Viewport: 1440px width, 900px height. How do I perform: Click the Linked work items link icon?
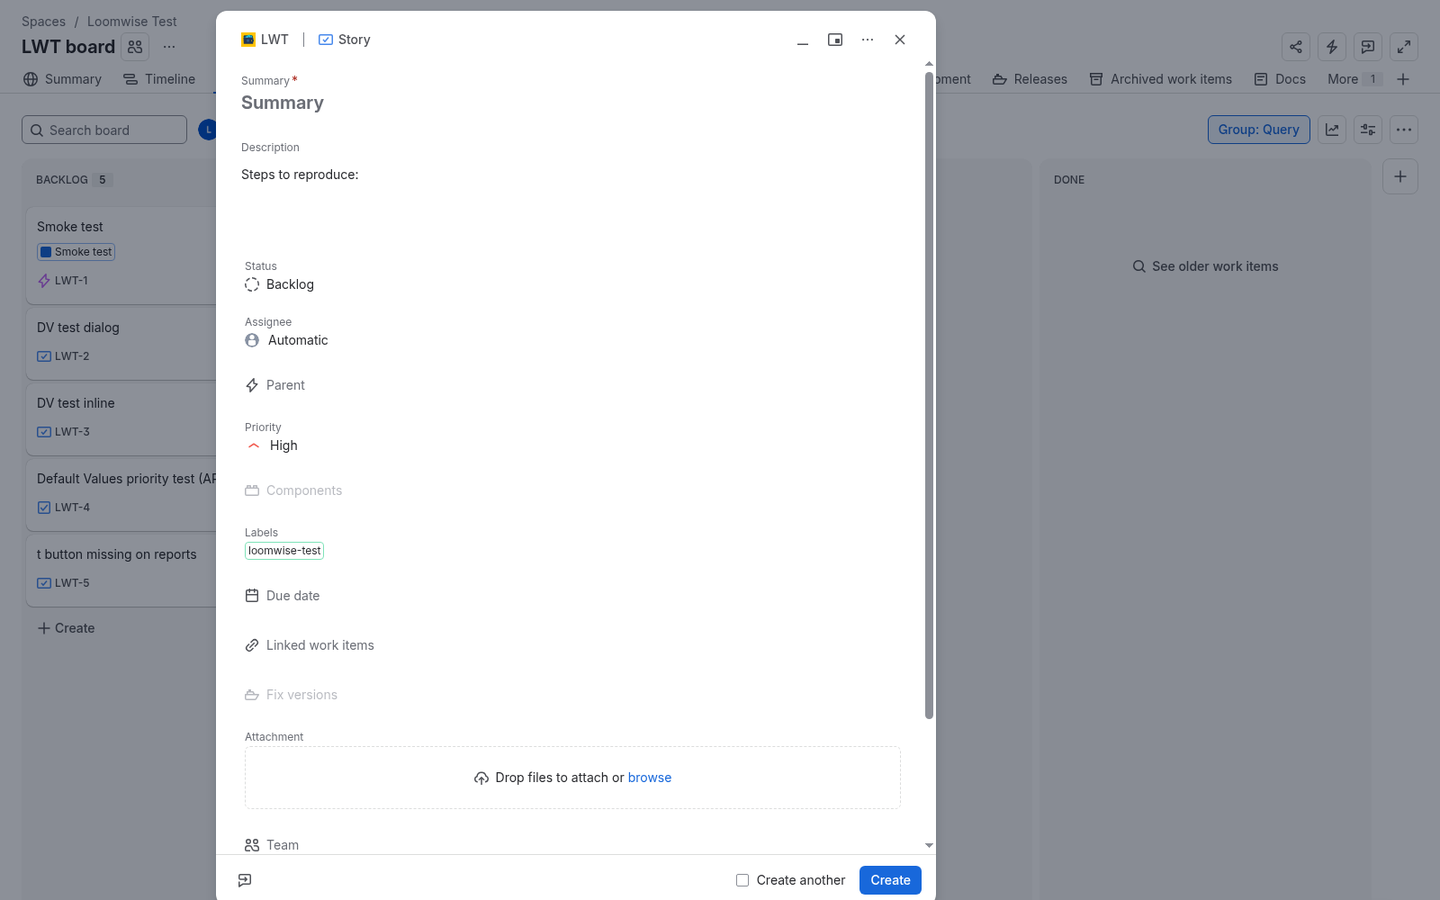click(252, 645)
